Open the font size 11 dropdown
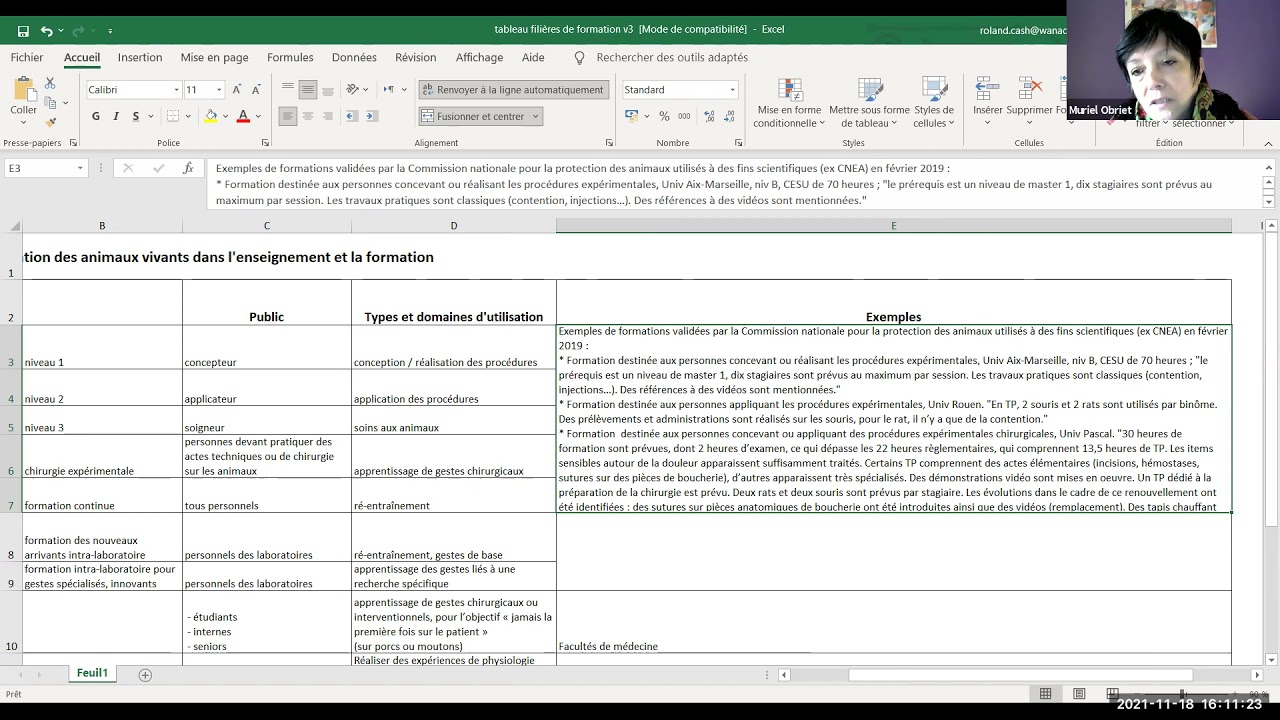This screenshot has height=720, width=1280. pos(219,90)
